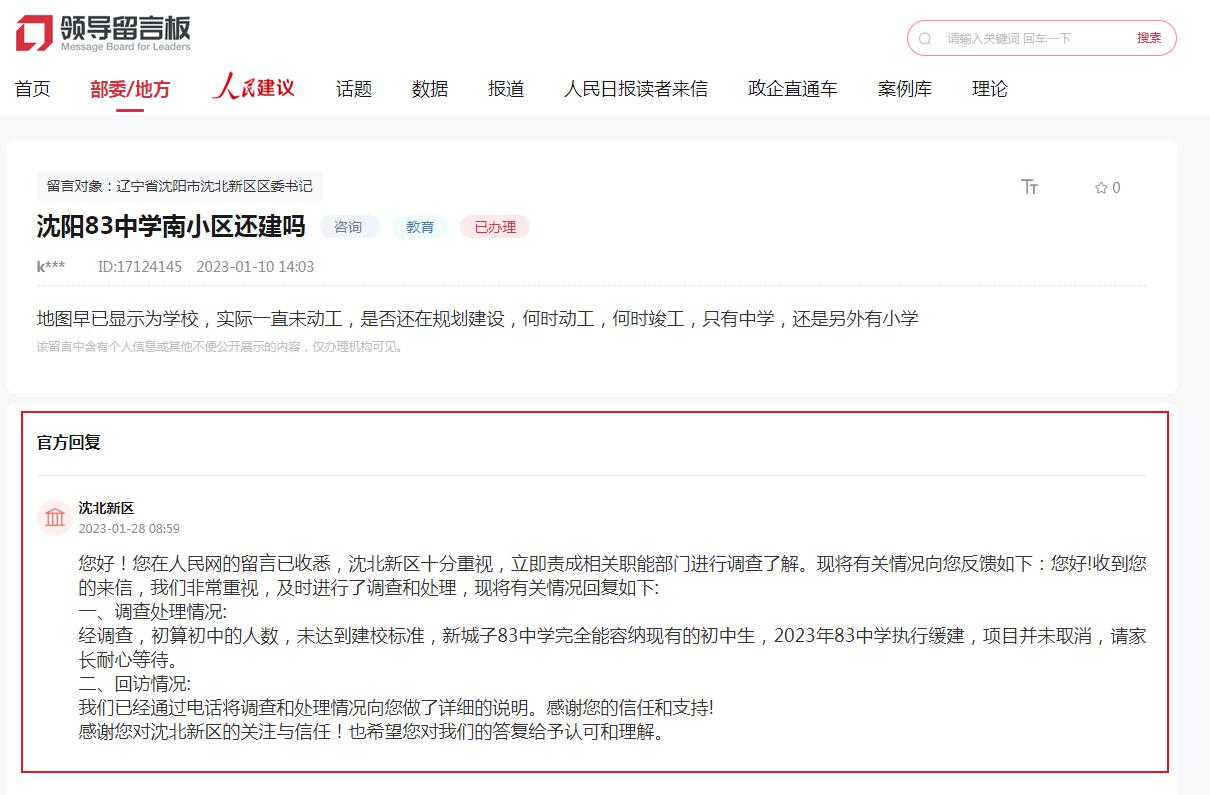Click the 沈北新区 institution avatar icon

[55, 518]
